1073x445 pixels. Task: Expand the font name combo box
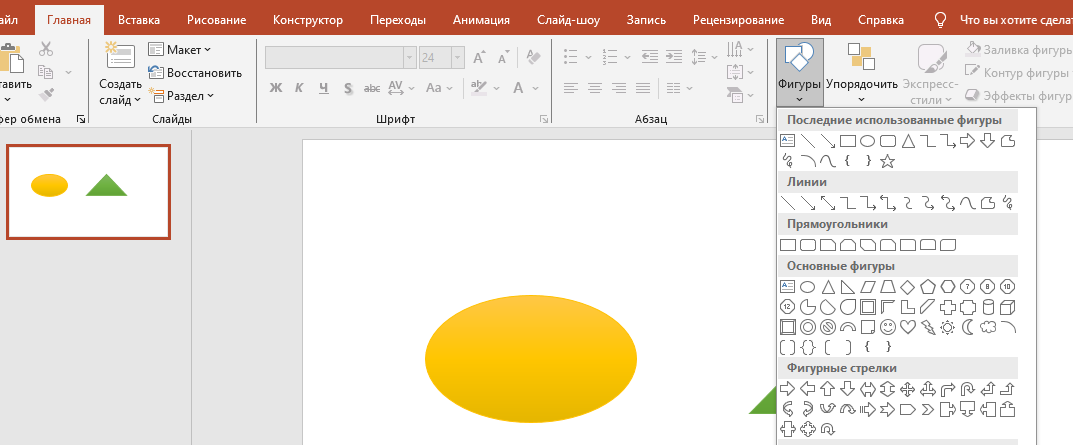[x=410, y=58]
